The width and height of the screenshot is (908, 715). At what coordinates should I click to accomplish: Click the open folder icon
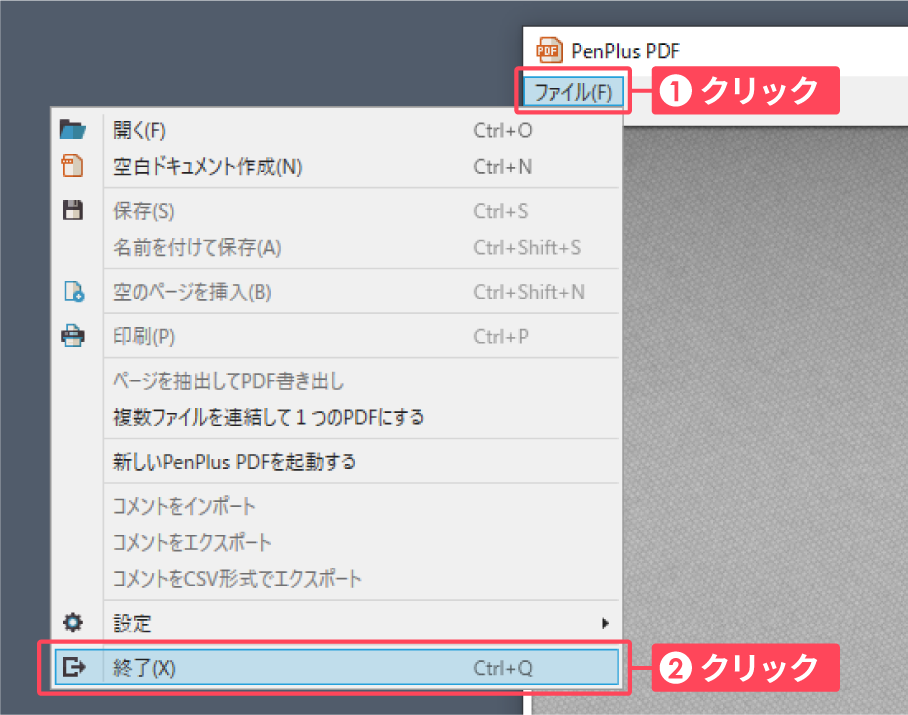pyautogui.click(x=73, y=130)
